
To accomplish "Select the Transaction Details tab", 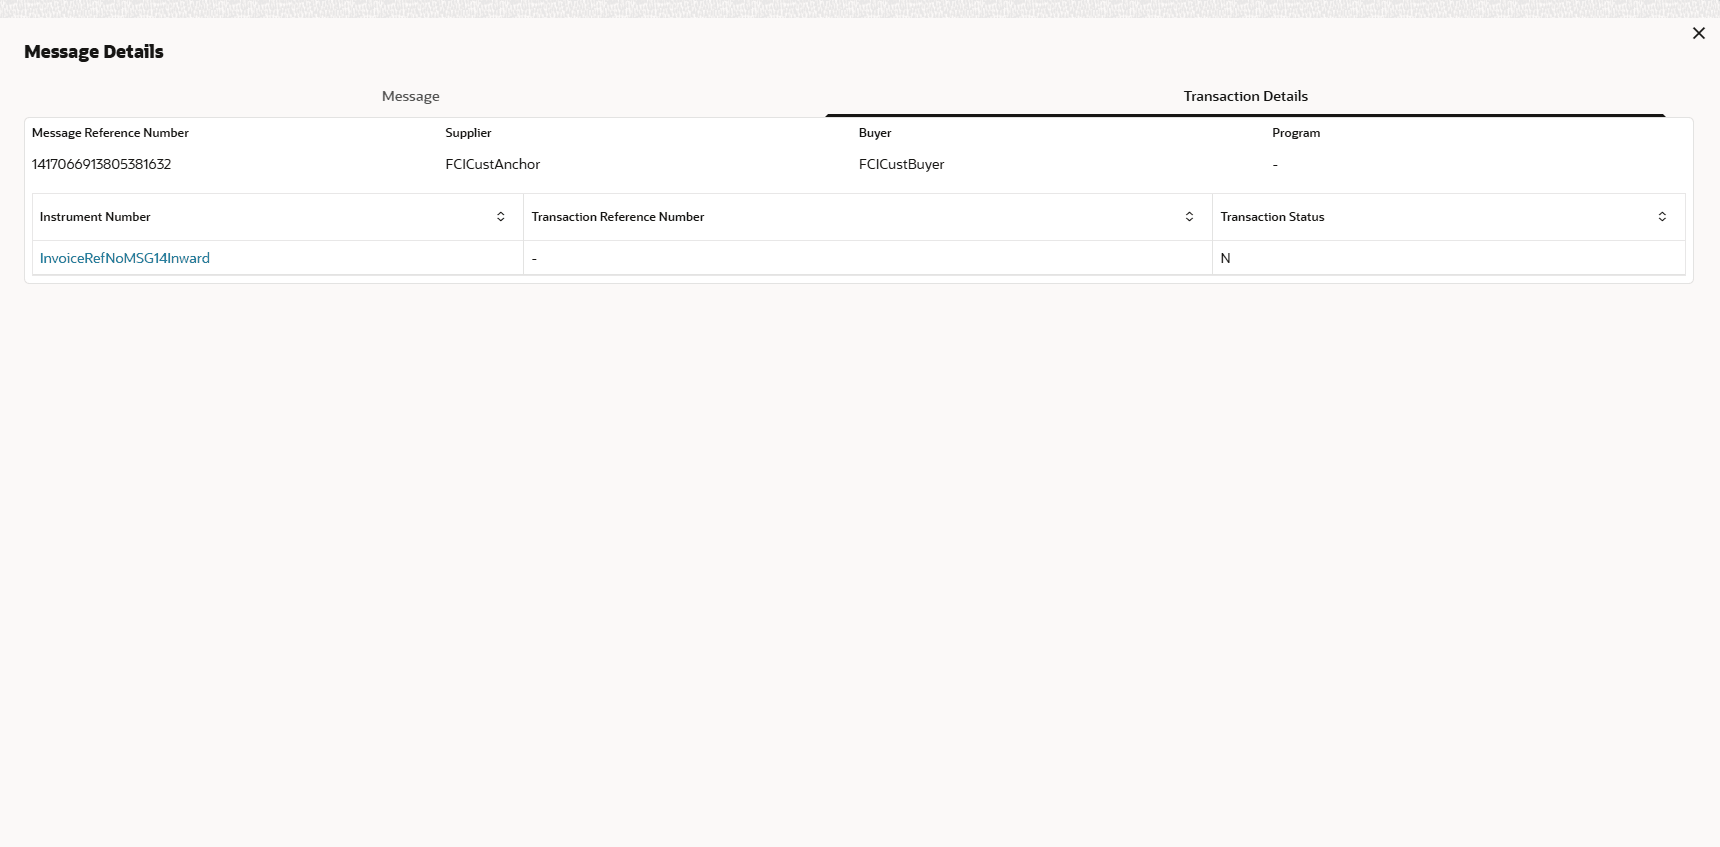I will 1245,96.
